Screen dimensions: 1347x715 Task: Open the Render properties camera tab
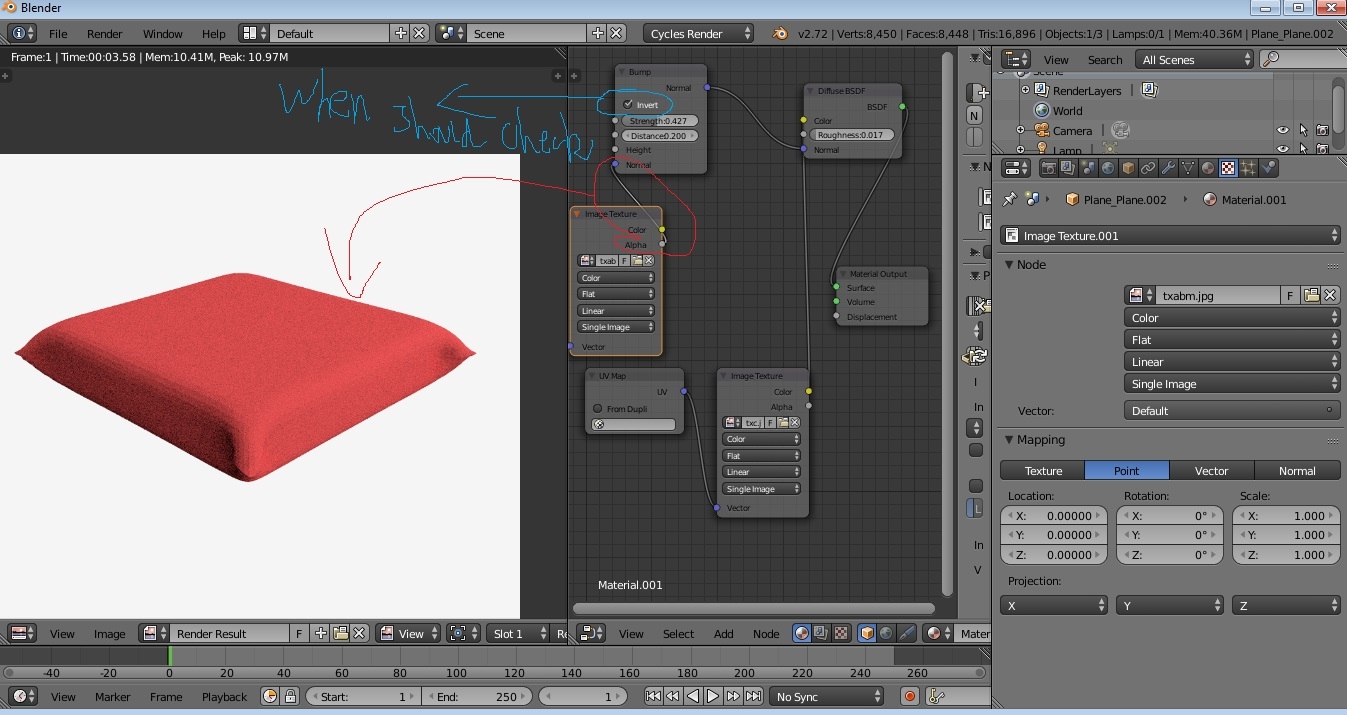click(x=1049, y=168)
